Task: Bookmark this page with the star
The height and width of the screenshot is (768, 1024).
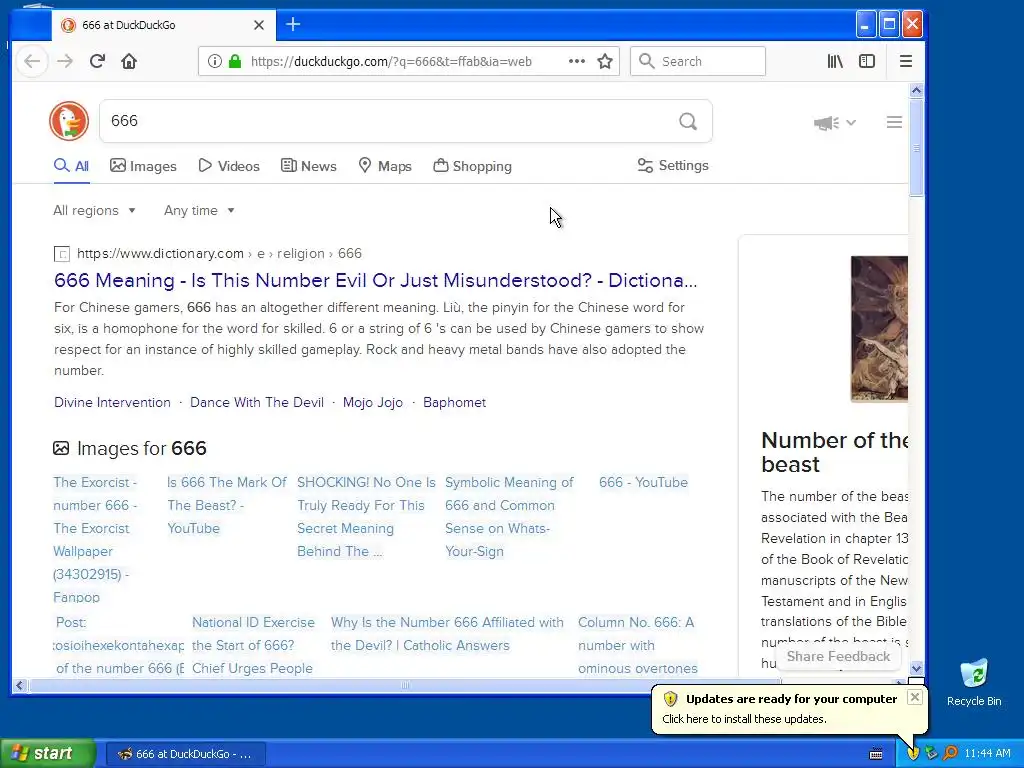Action: [x=605, y=61]
